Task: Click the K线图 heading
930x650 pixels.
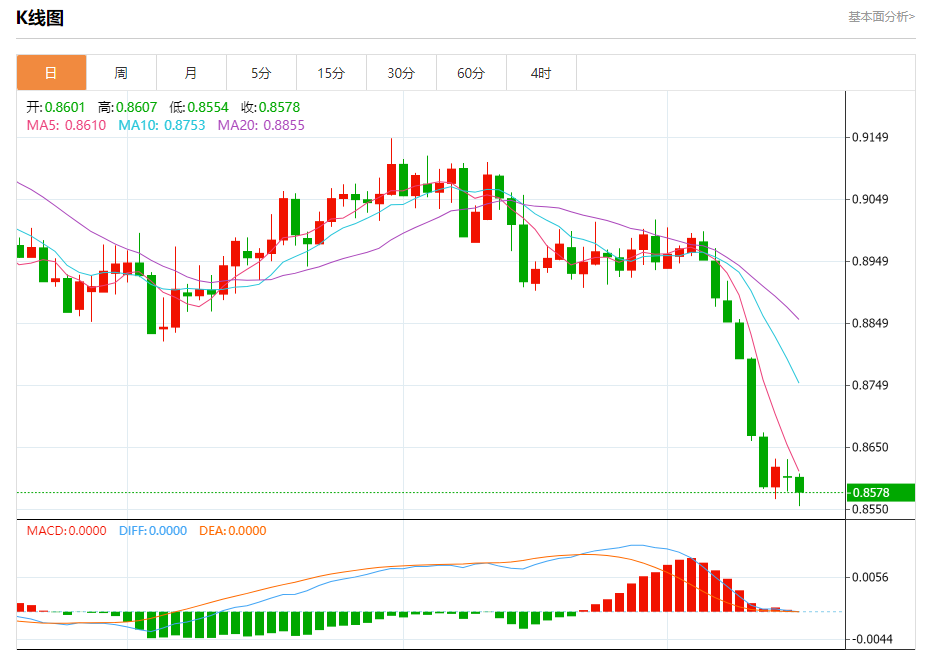Action: pos(40,18)
